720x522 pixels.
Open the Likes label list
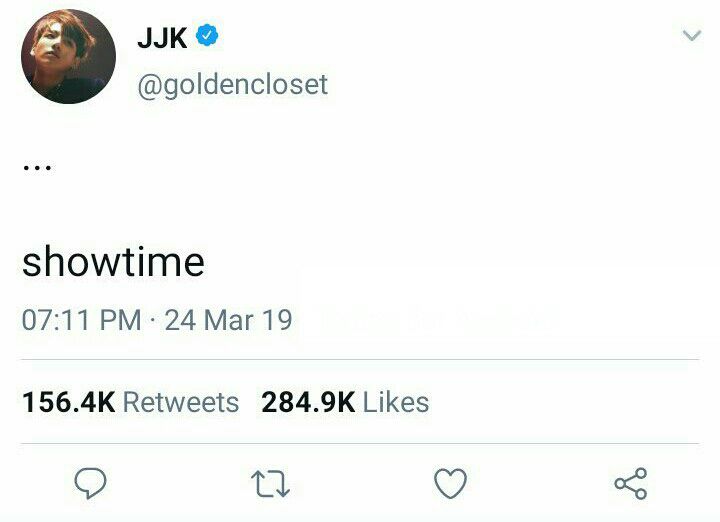tap(396, 402)
